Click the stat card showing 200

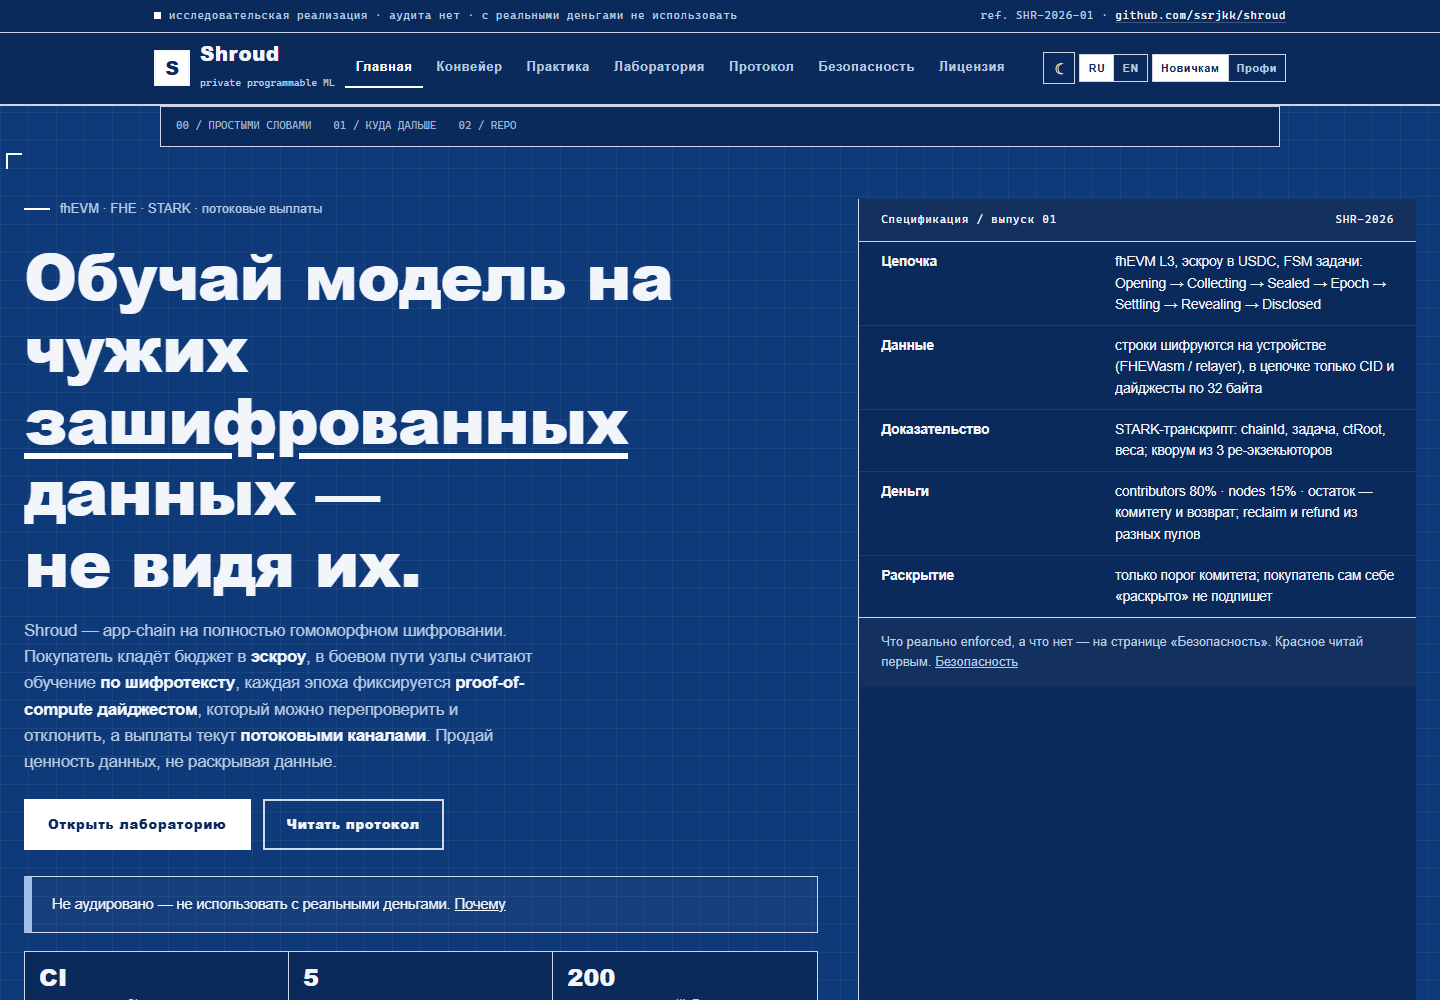click(x=685, y=975)
